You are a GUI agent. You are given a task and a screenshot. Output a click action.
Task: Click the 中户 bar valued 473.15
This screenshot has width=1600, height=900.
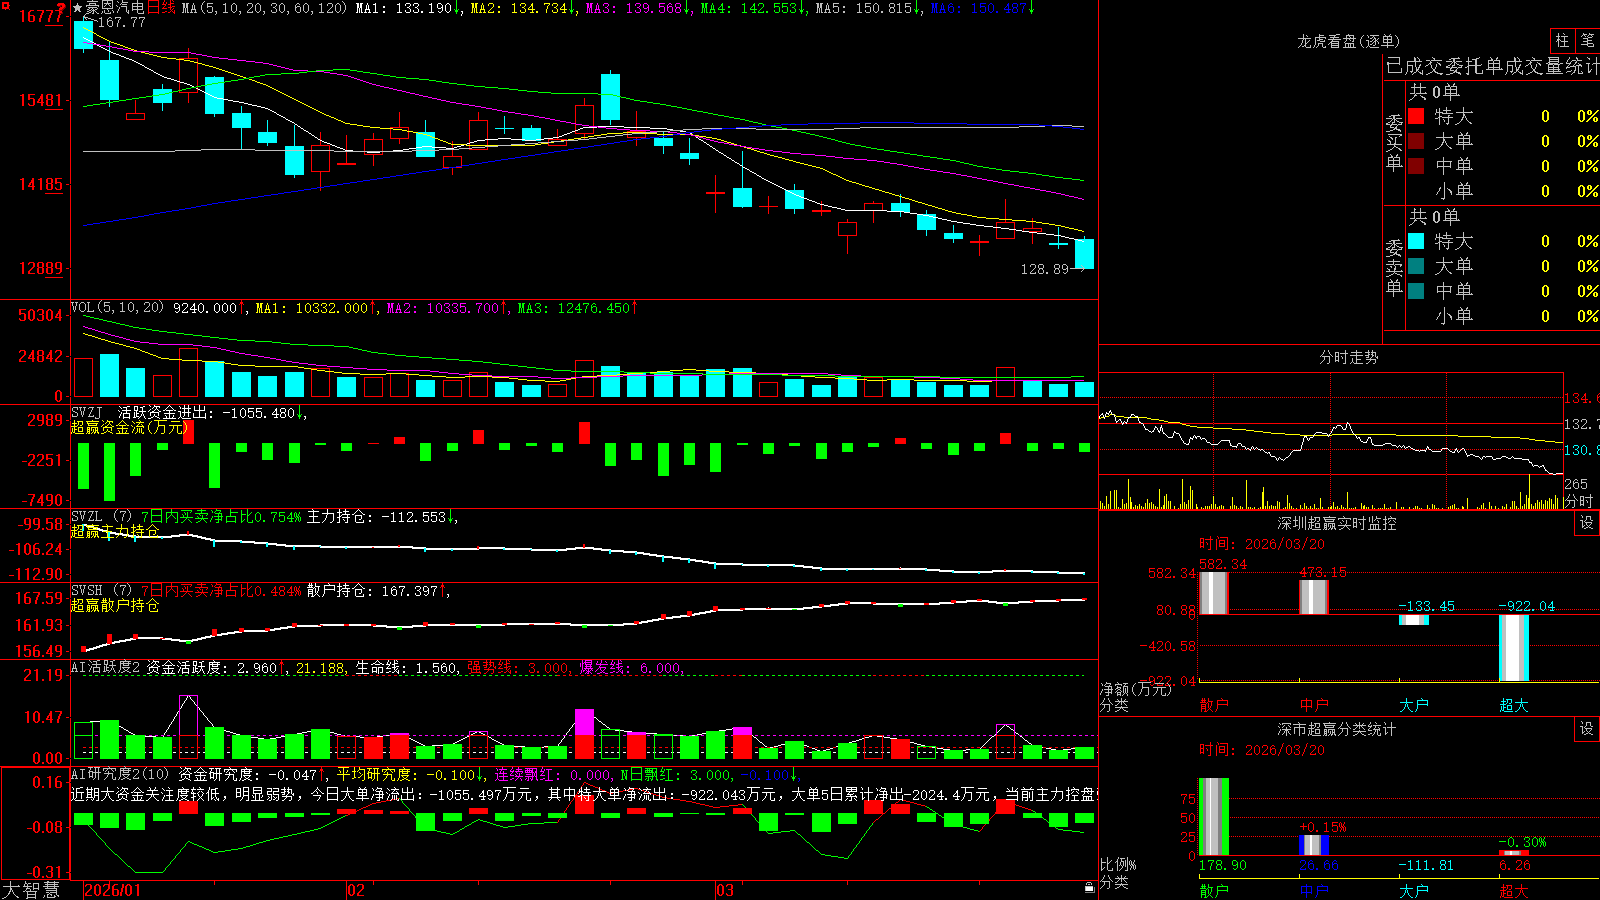pyautogui.click(x=1313, y=597)
